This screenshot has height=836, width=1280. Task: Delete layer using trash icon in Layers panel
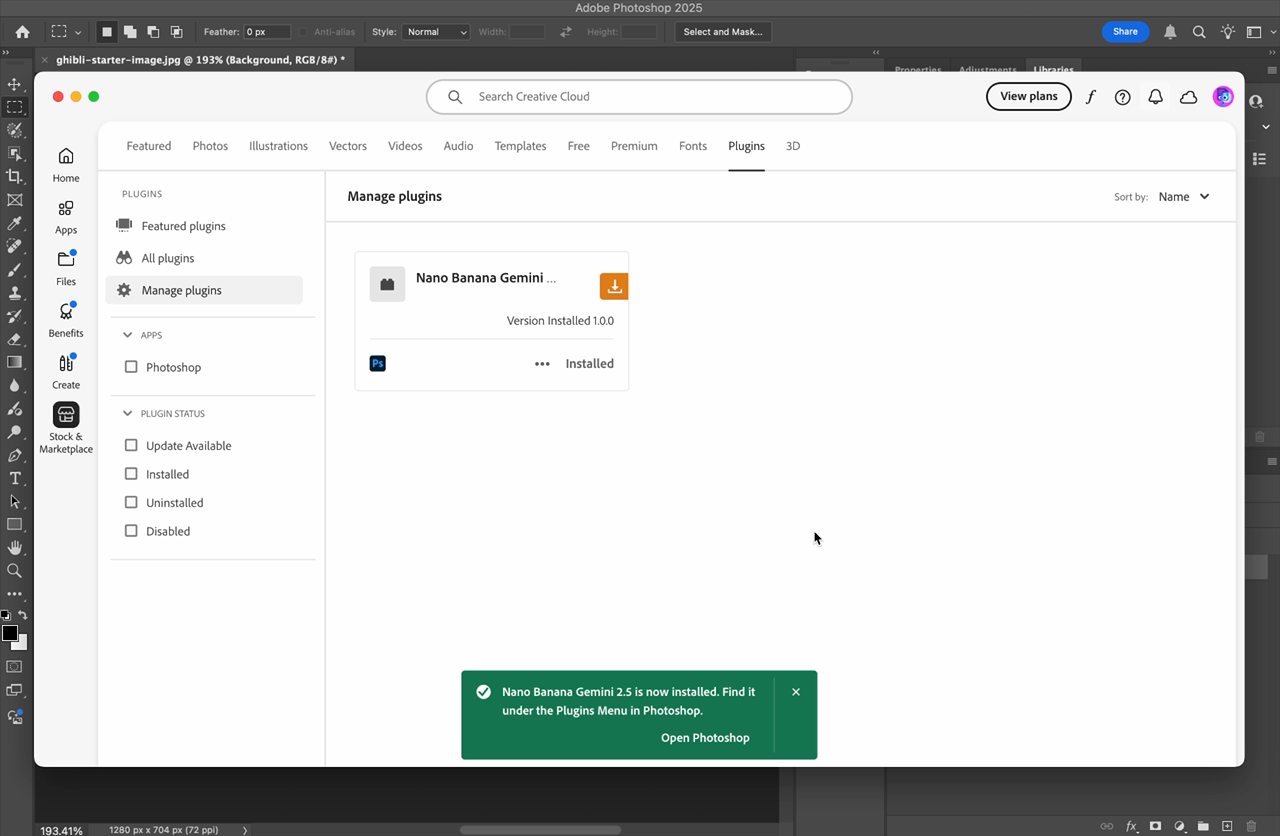pyautogui.click(x=1251, y=826)
